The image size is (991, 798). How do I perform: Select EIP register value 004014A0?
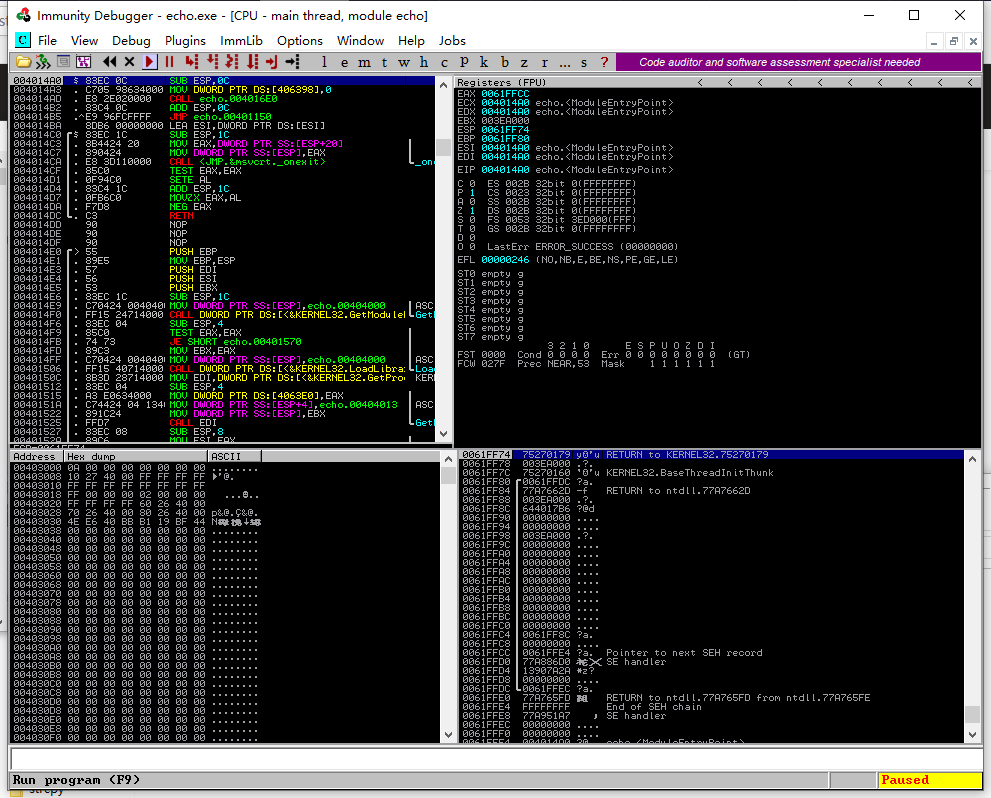(505, 169)
